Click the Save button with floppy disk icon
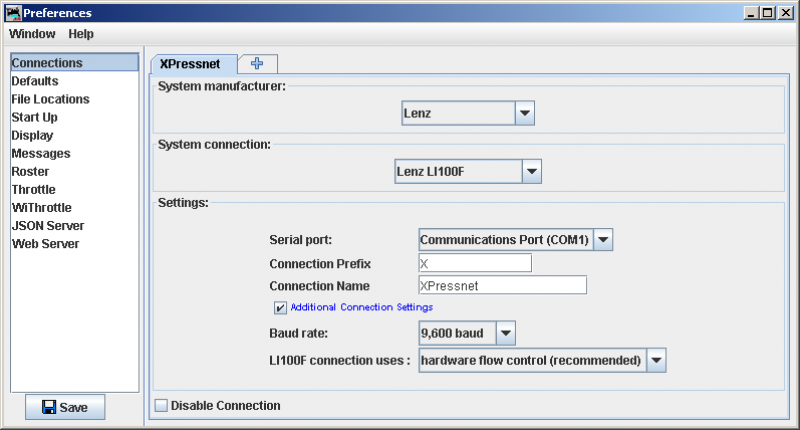 [x=65, y=407]
